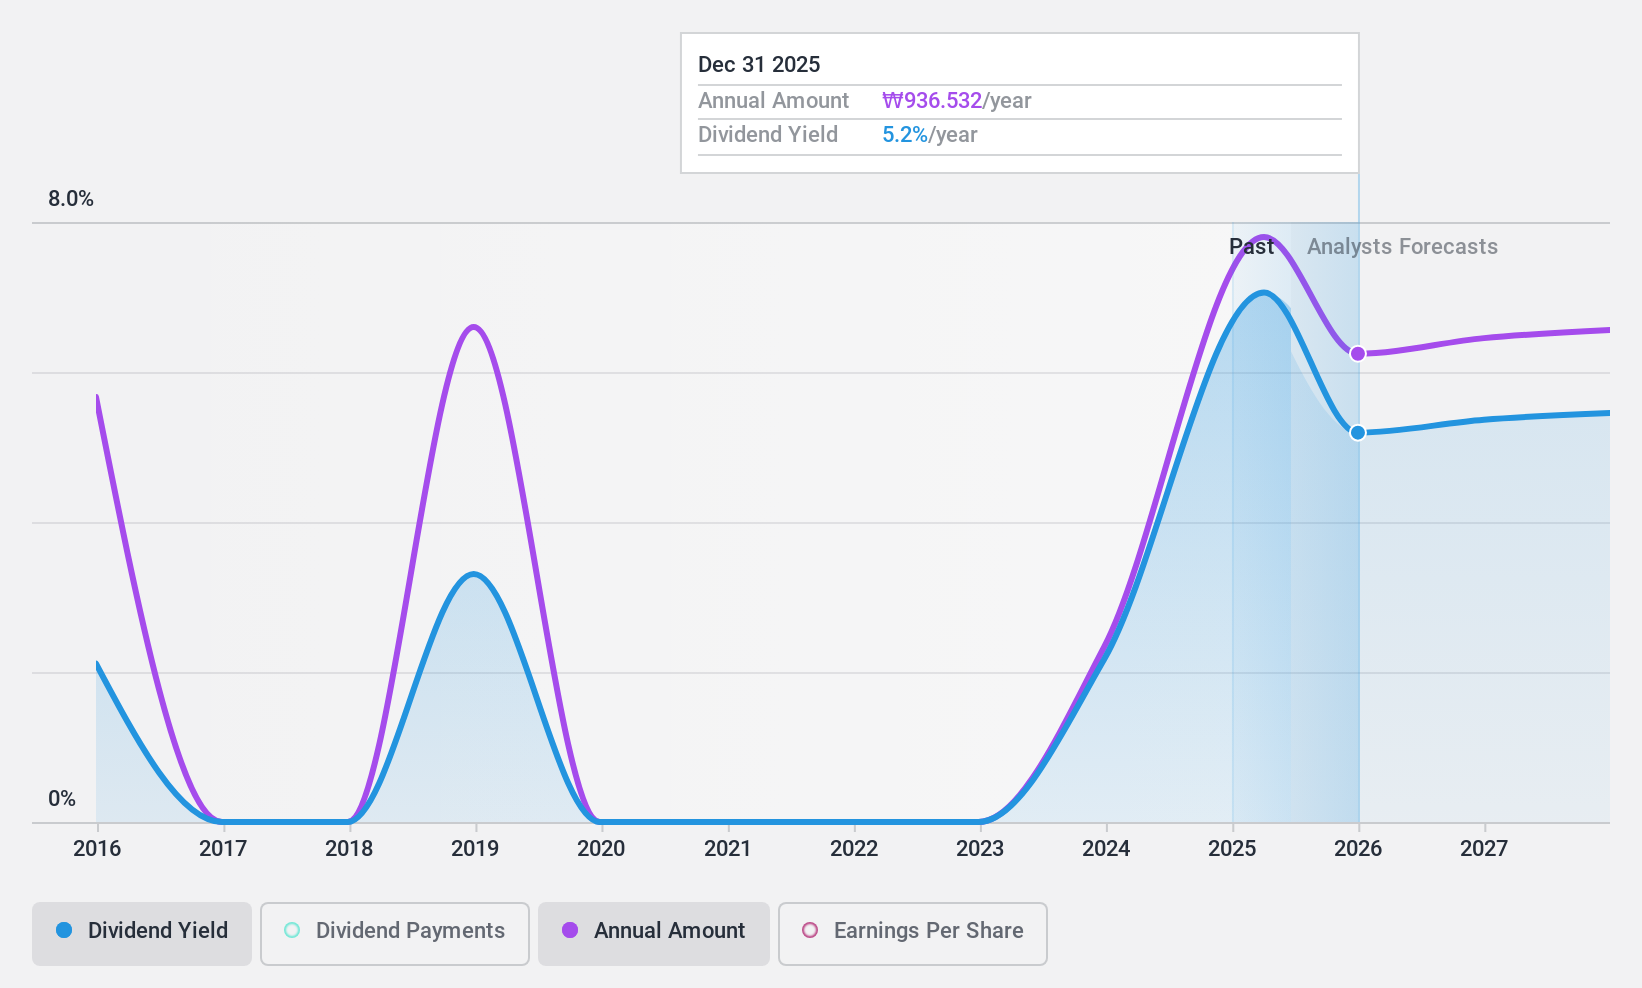1642x988 pixels.
Task: Toggle the Annual Amount legend button
Action: coord(654,934)
